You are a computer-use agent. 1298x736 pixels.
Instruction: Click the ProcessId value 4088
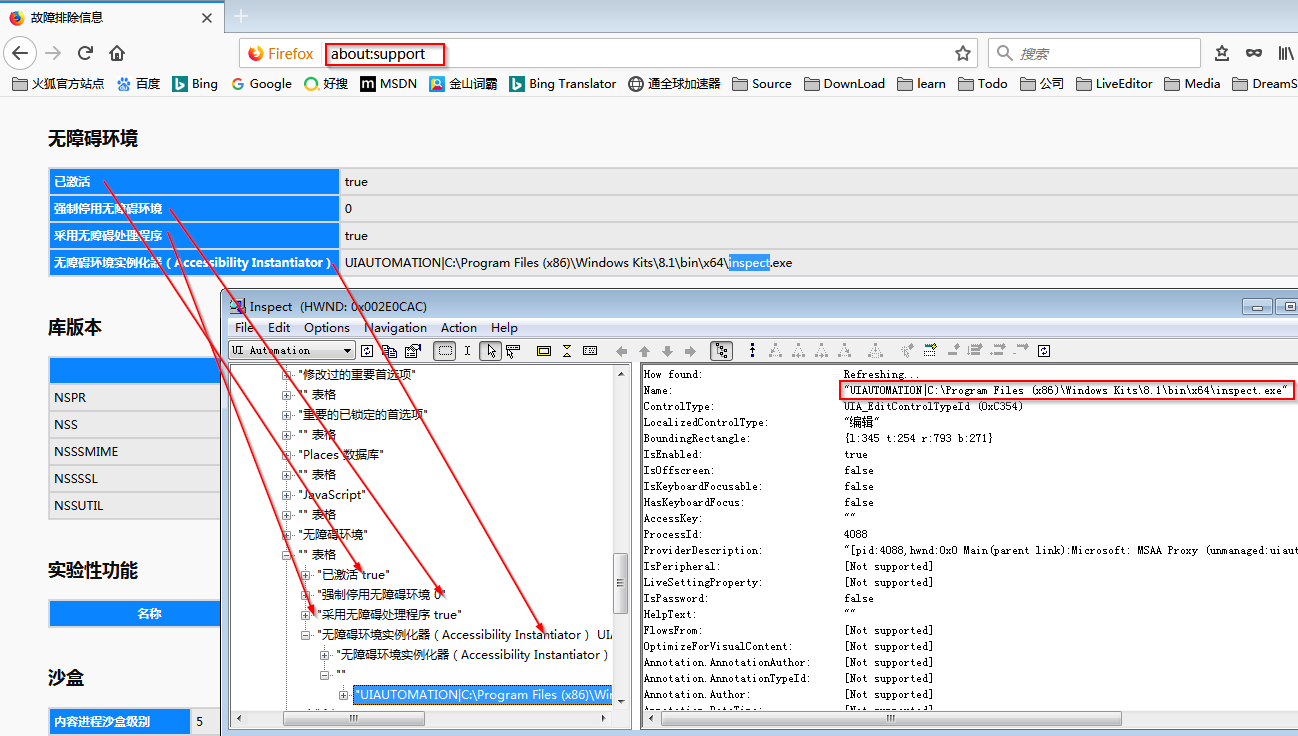856,534
